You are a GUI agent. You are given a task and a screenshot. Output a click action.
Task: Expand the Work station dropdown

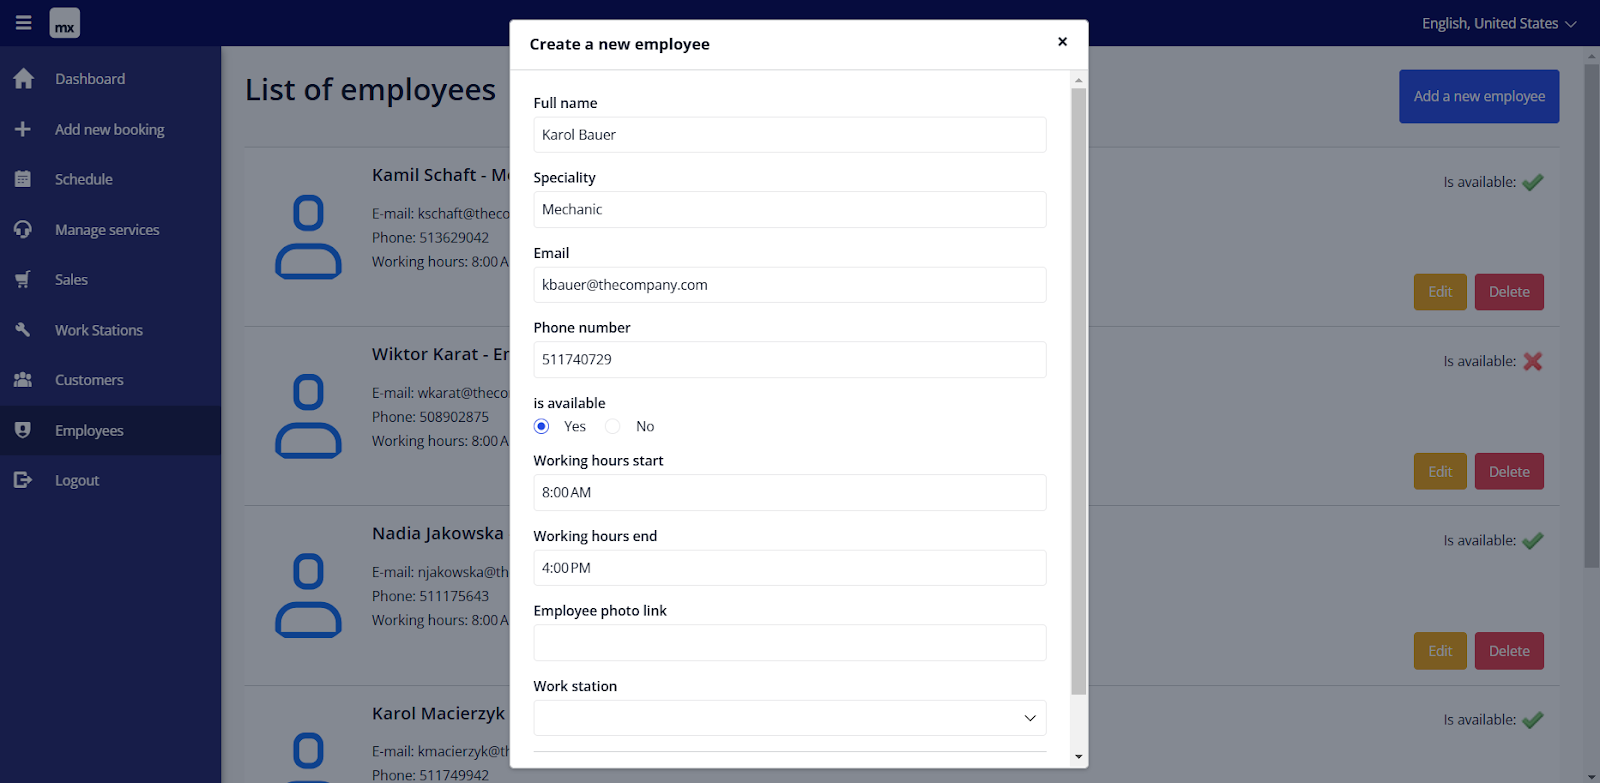789,718
